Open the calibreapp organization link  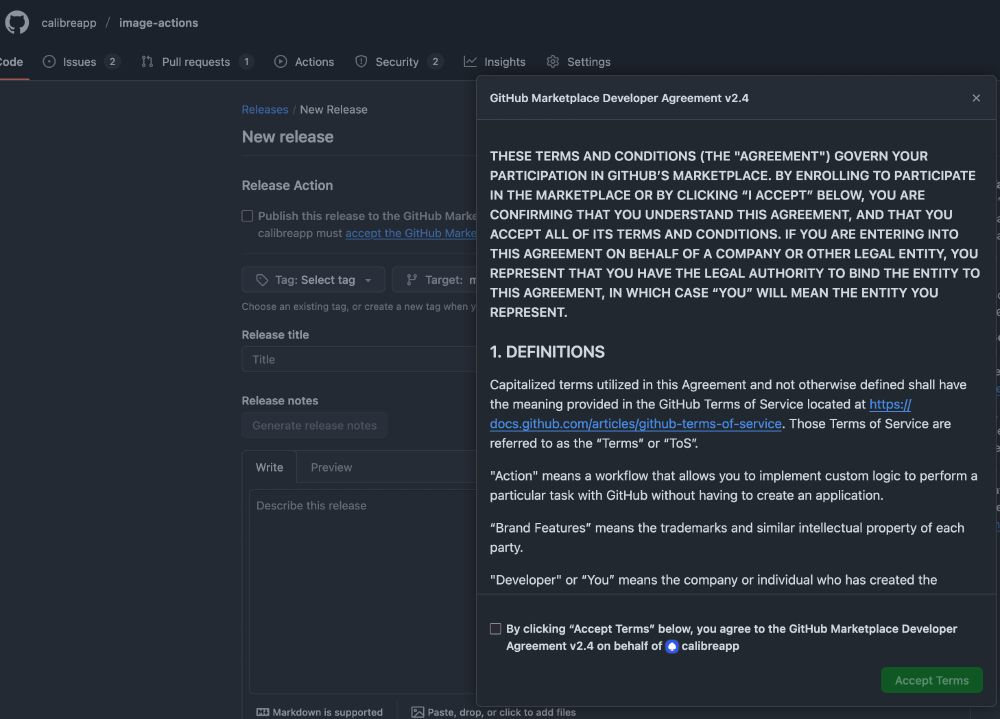point(69,23)
